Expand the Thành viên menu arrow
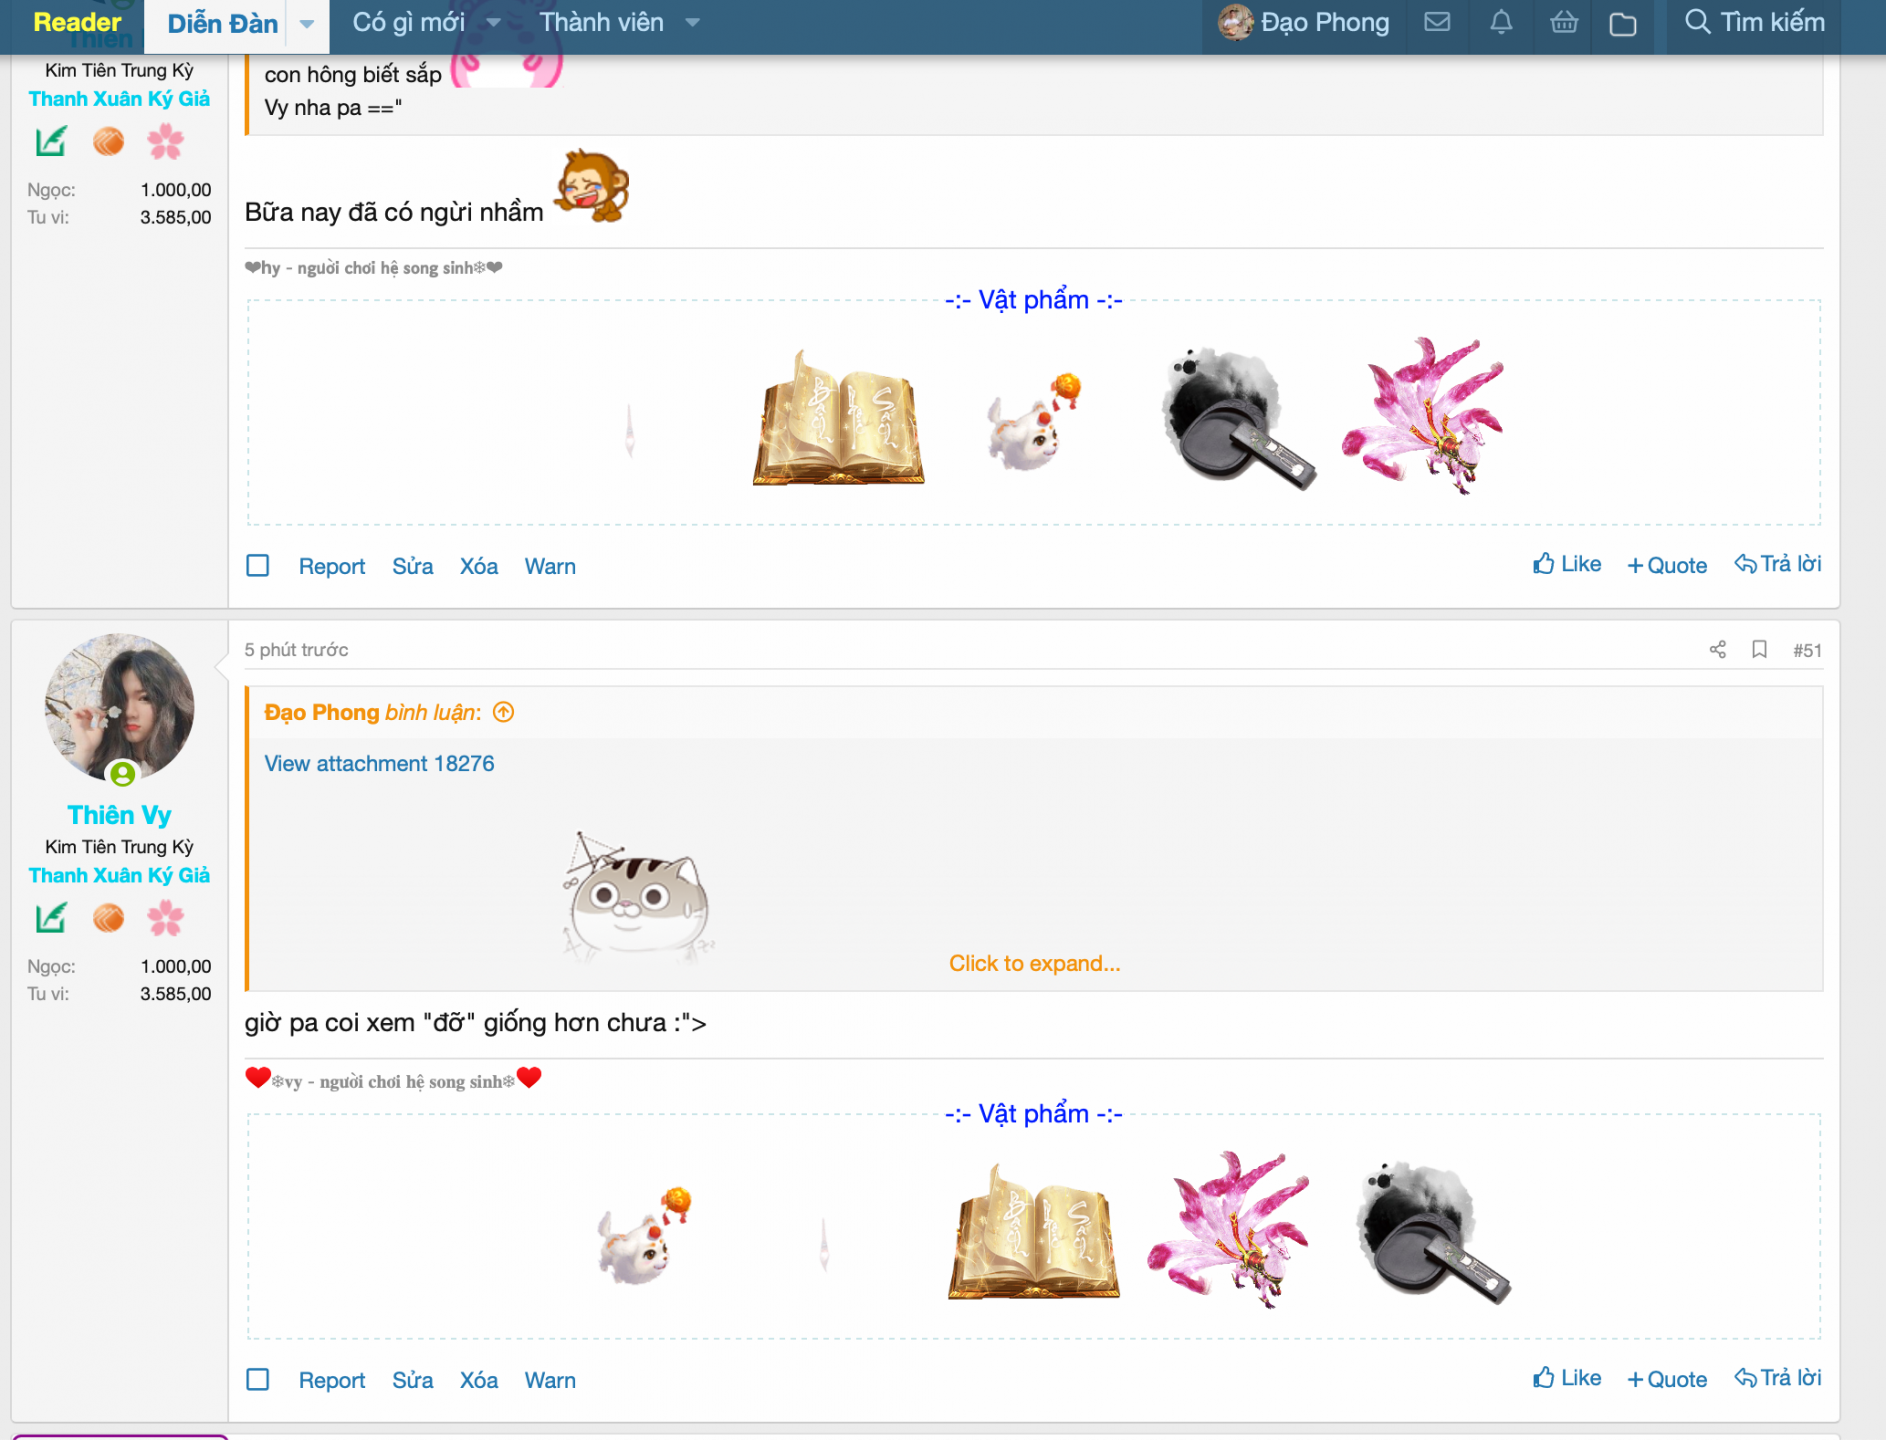The image size is (1886, 1440). (x=692, y=22)
